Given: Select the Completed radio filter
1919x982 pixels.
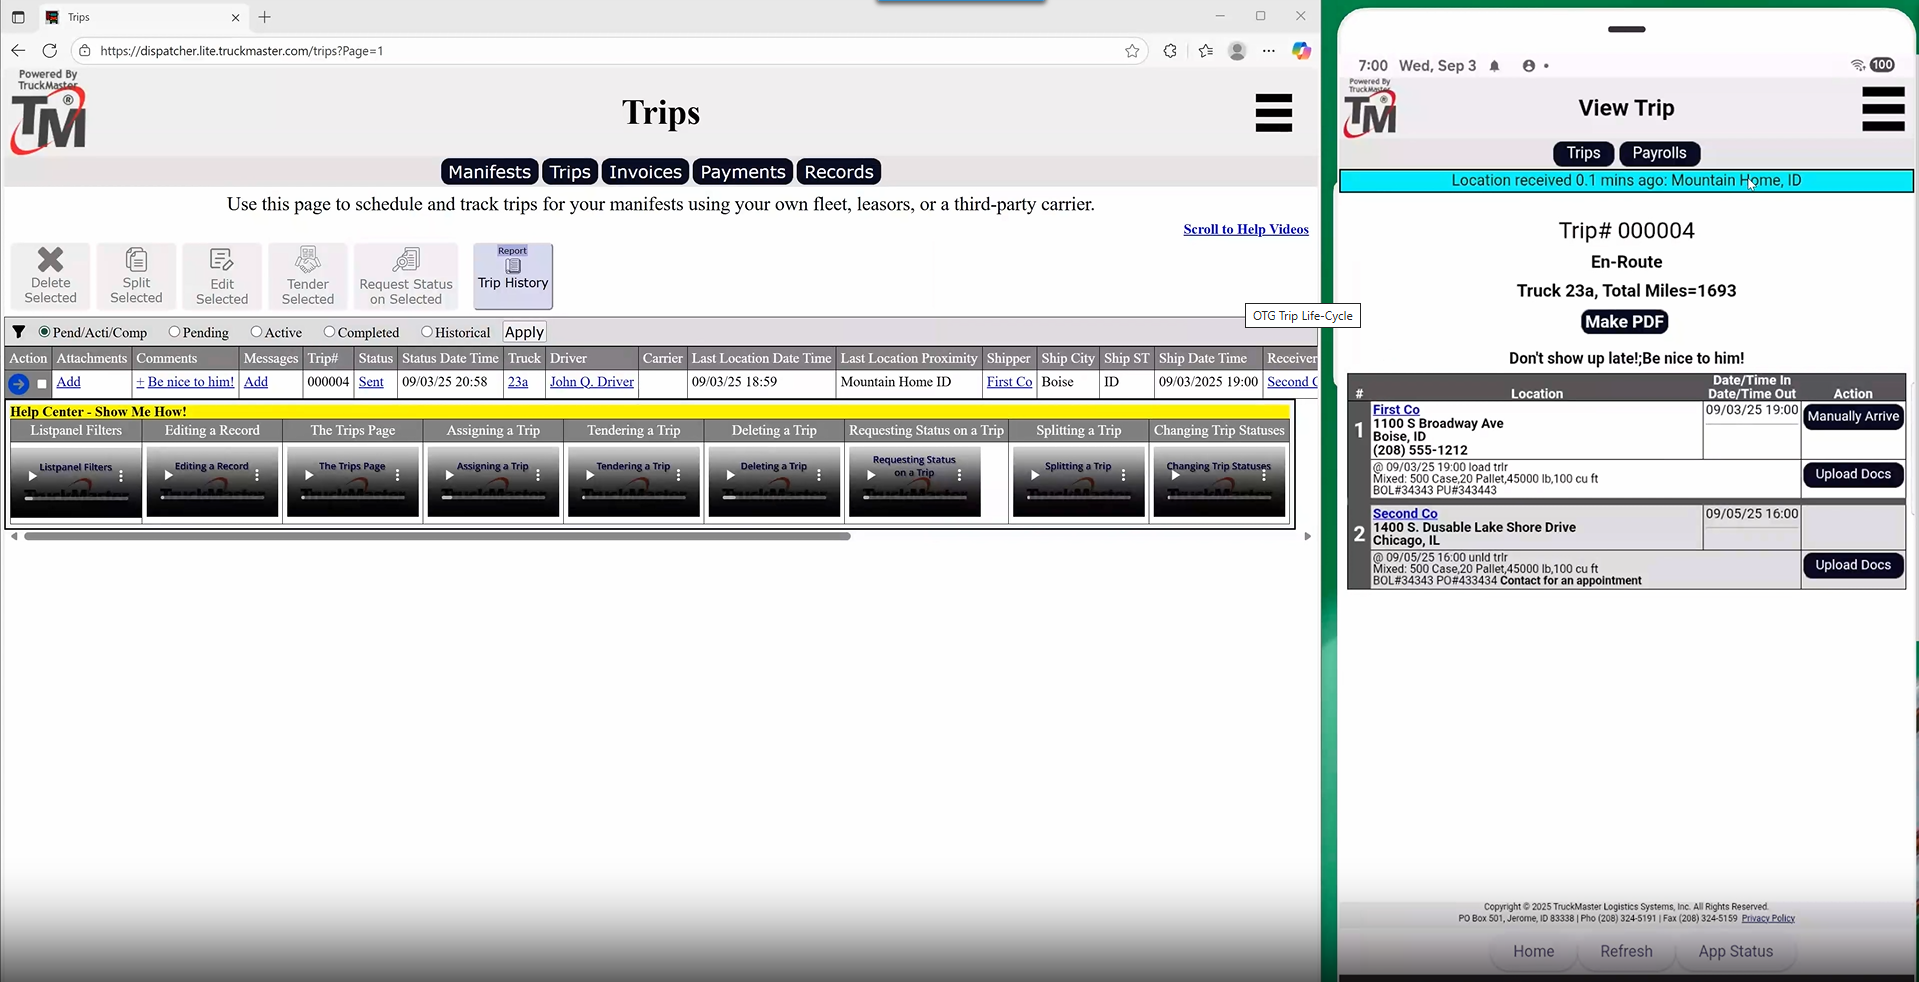Looking at the screenshot, I should pos(329,332).
